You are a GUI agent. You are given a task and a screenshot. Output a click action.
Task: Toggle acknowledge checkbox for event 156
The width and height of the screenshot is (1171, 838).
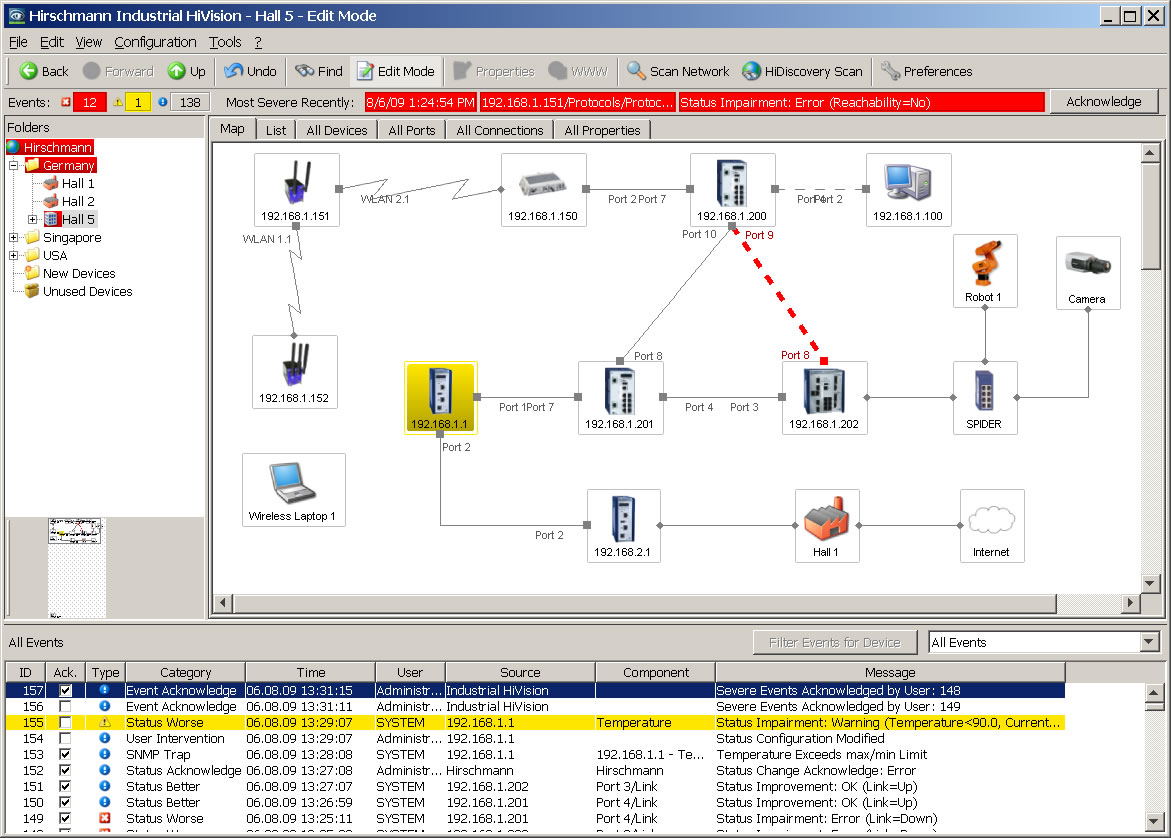click(x=65, y=706)
